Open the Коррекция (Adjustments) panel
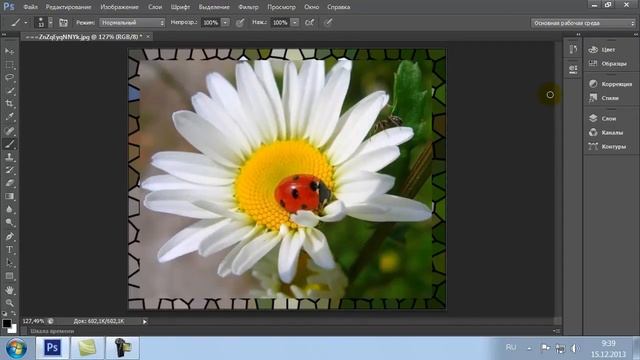640x360 pixels. 610,84
